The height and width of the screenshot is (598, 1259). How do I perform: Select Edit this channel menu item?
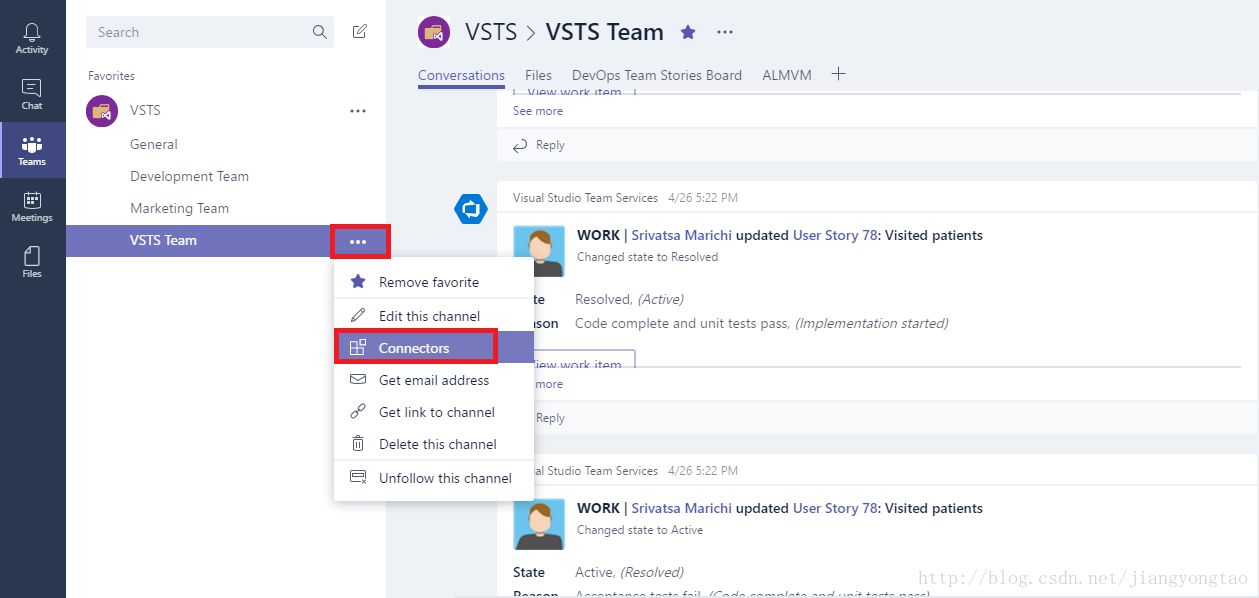tap(434, 316)
